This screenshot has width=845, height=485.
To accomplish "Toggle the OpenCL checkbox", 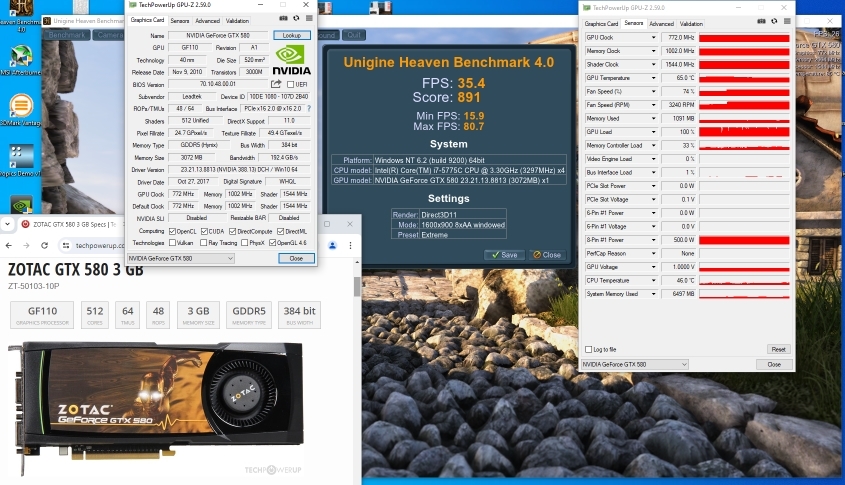I will [x=172, y=231].
